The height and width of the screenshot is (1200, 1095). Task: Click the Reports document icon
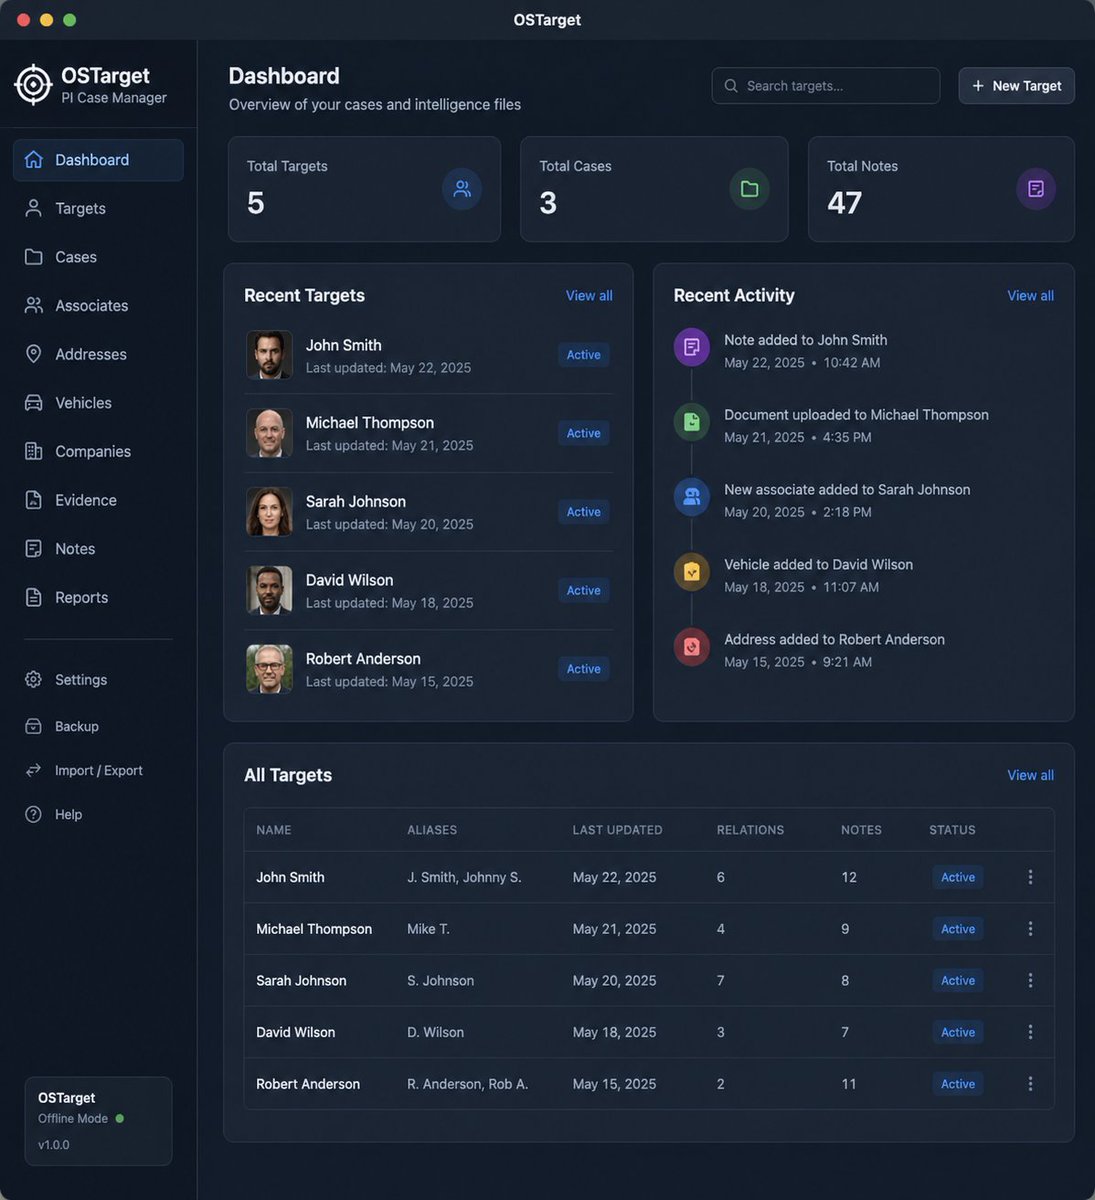[x=34, y=597]
